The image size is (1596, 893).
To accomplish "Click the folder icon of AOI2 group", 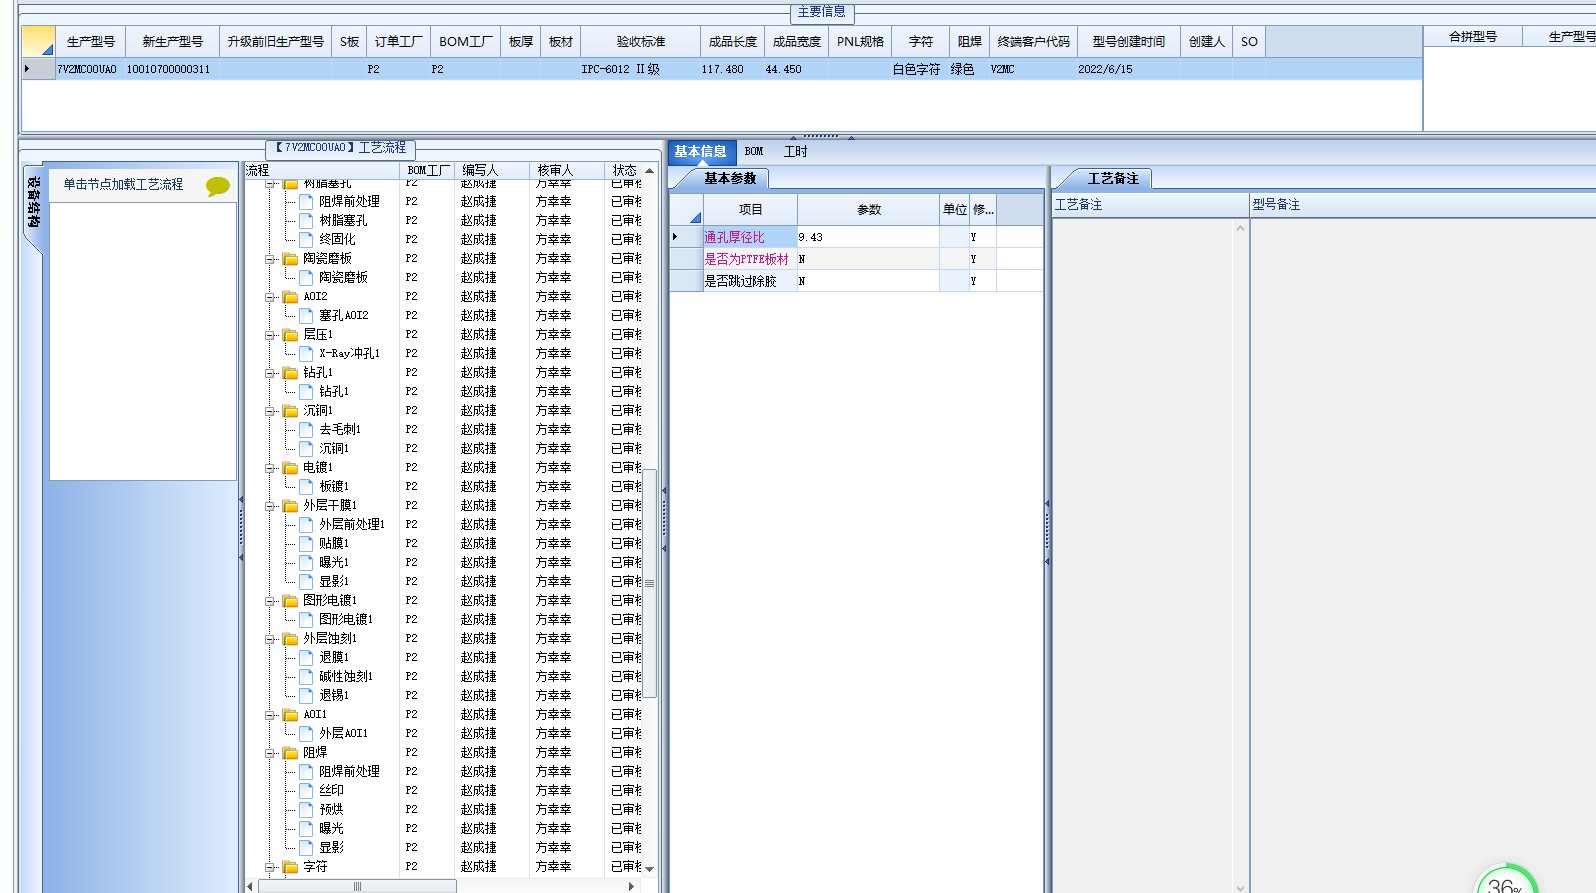I will 291,297.
